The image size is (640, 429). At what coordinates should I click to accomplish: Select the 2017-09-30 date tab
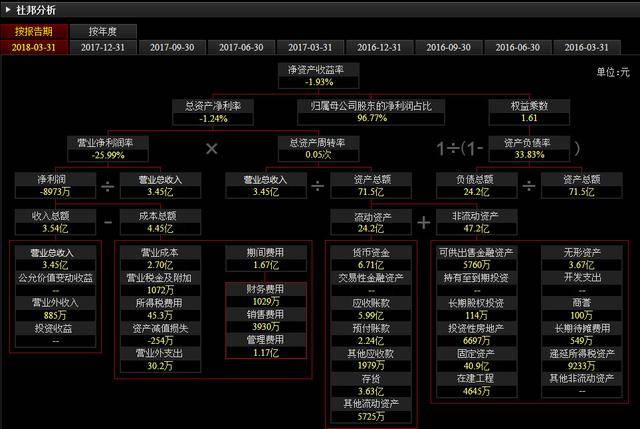(x=173, y=47)
